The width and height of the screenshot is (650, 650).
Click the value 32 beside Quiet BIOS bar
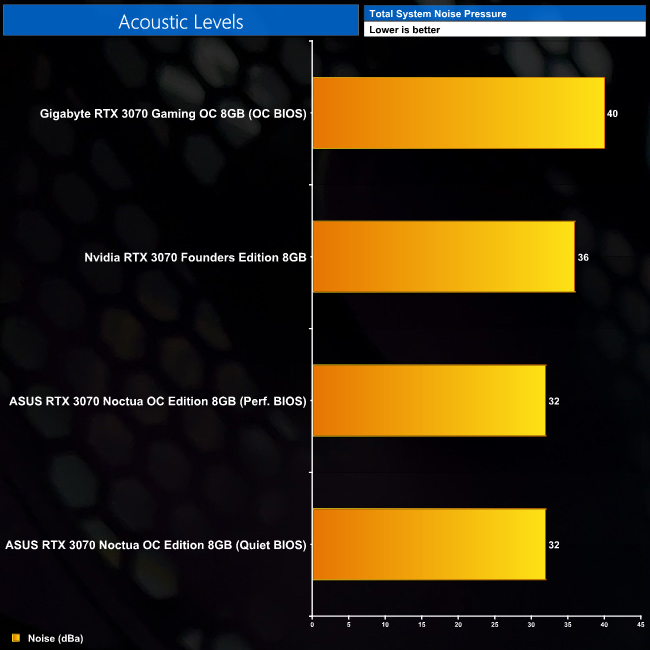click(x=553, y=545)
